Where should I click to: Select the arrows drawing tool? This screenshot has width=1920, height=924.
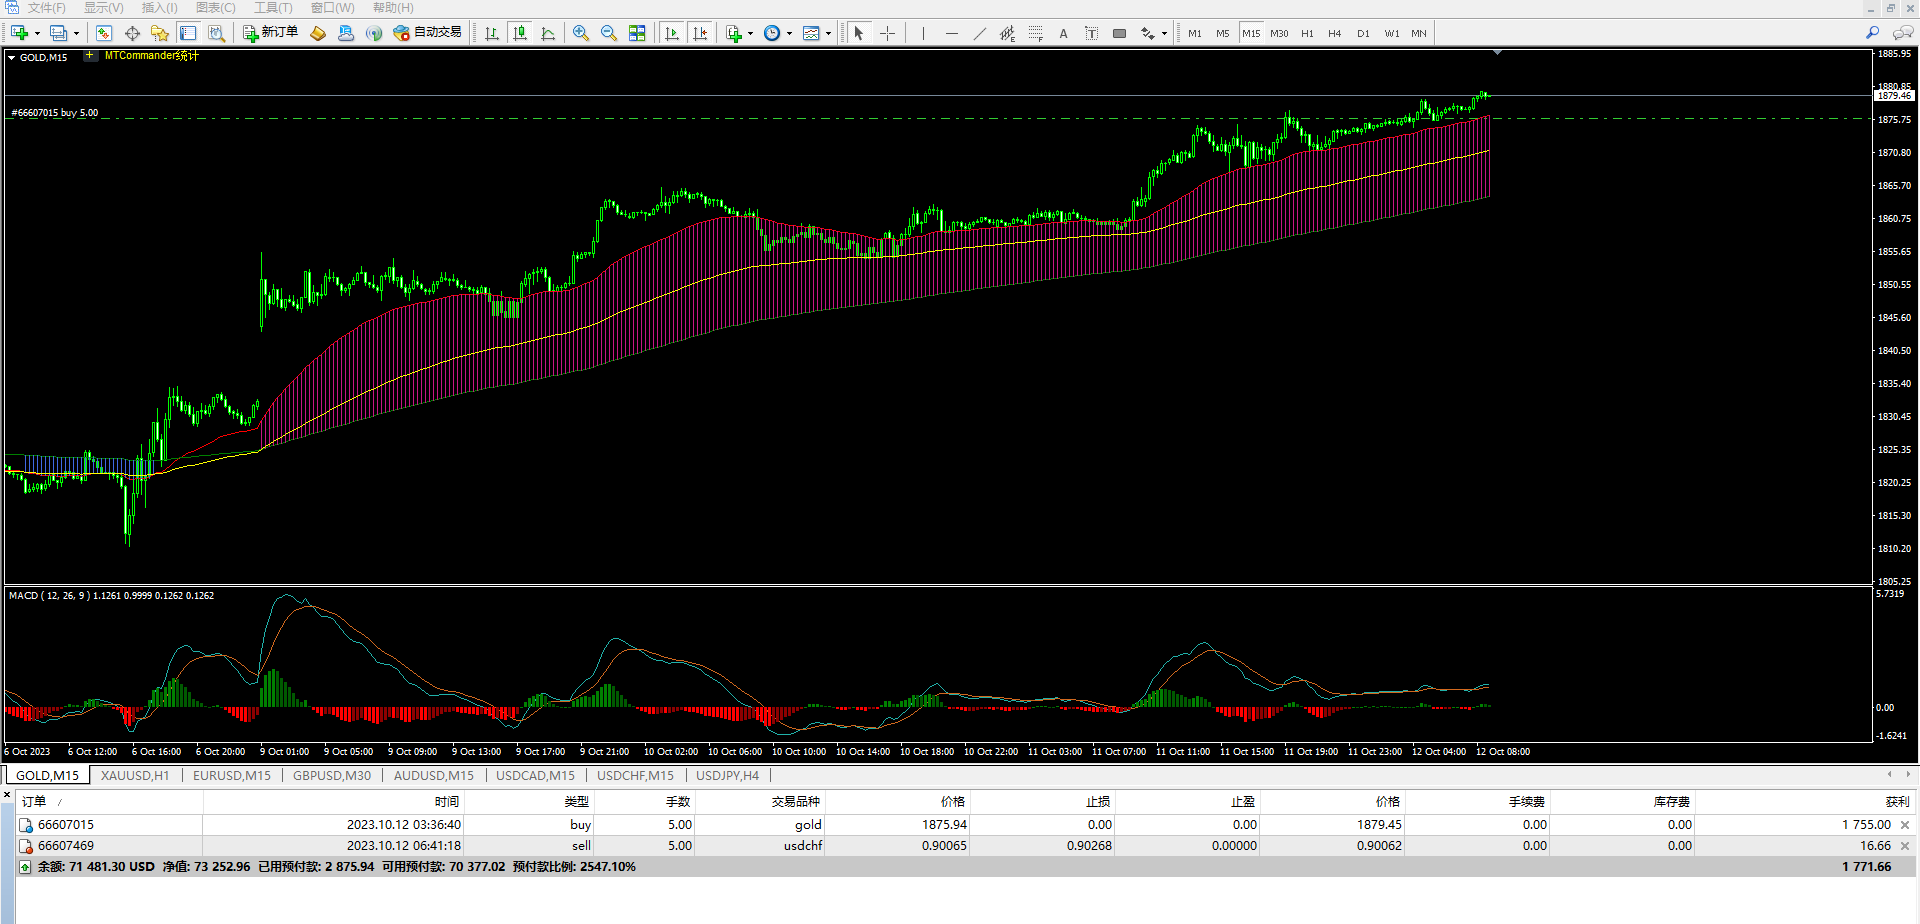click(x=1147, y=33)
